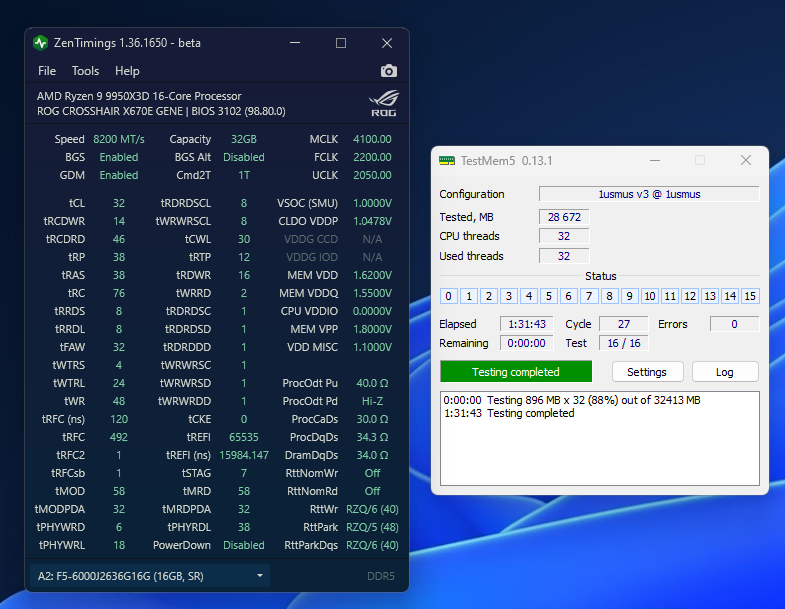Select thread status box 0
The width and height of the screenshot is (785, 609).
449,296
